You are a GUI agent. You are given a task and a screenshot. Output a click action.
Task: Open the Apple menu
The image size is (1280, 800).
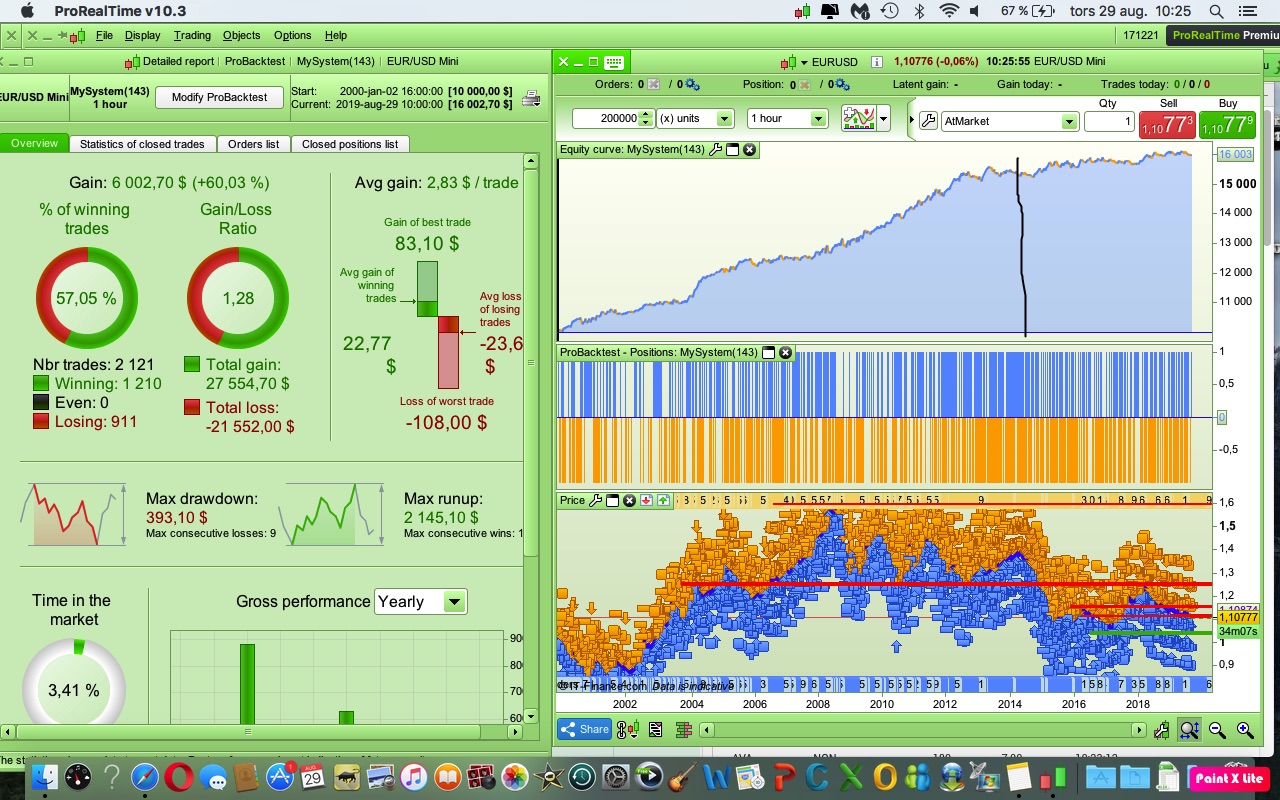pos(27,11)
